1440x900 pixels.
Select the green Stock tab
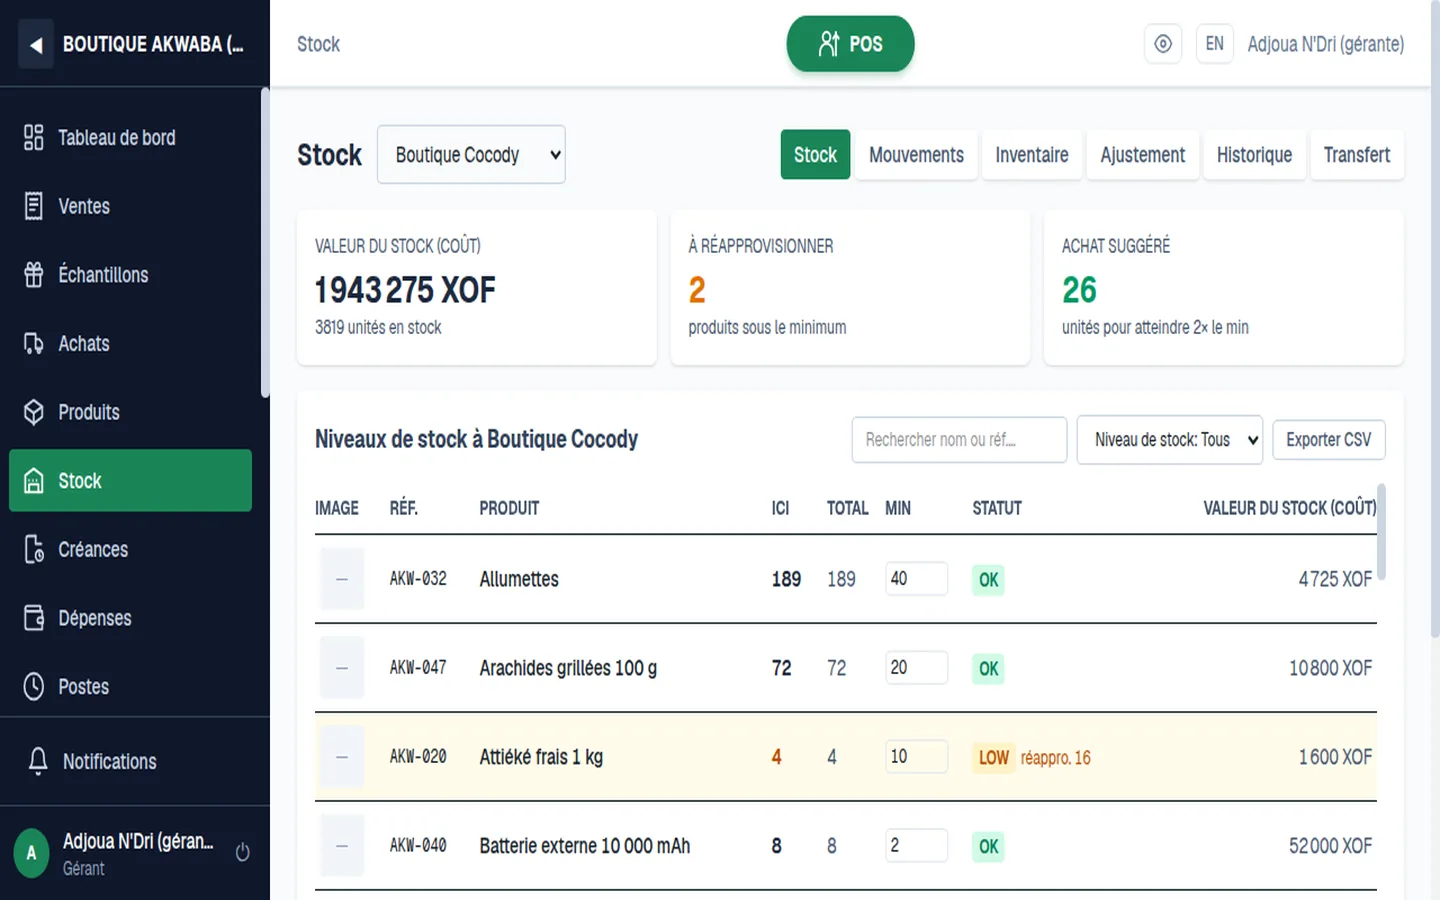tap(815, 155)
